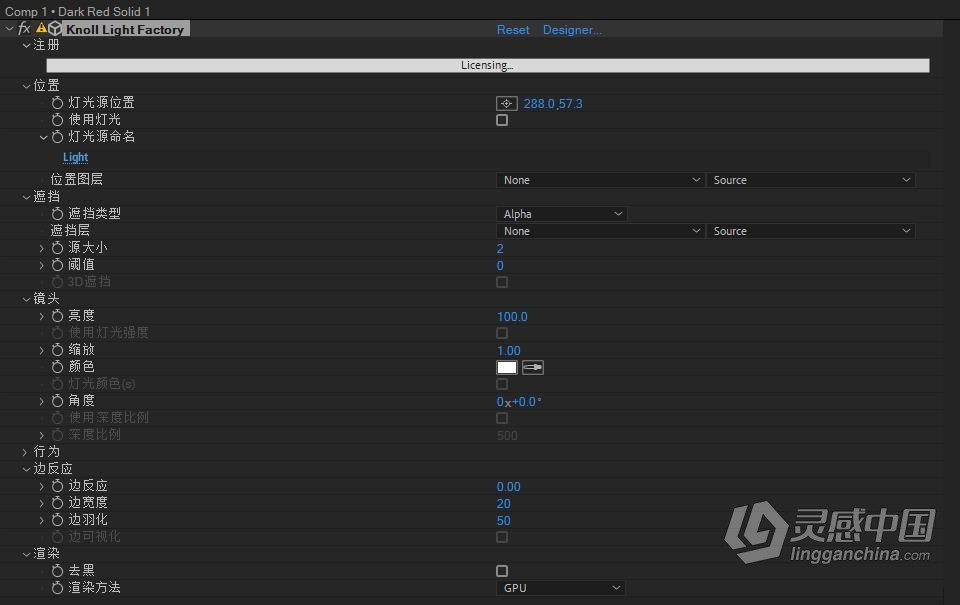
Task: Open the 渲染方法 dropdown showing GPU
Action: coord(560,588)
